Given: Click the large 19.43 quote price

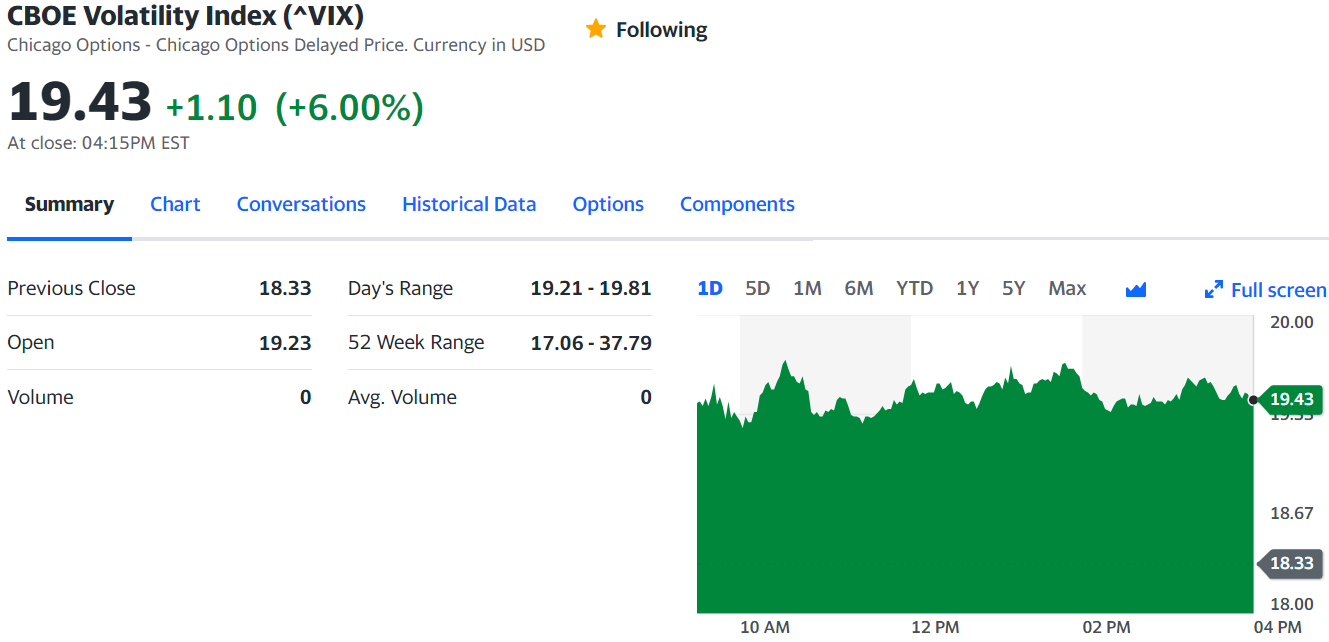Looking at the screenshot, I should pyautogui.click(x=80, y=102).
